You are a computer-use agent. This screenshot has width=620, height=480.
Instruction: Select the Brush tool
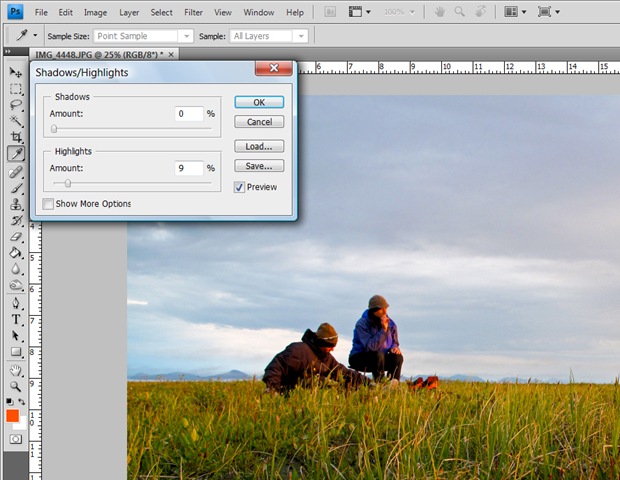click(16, 188)
